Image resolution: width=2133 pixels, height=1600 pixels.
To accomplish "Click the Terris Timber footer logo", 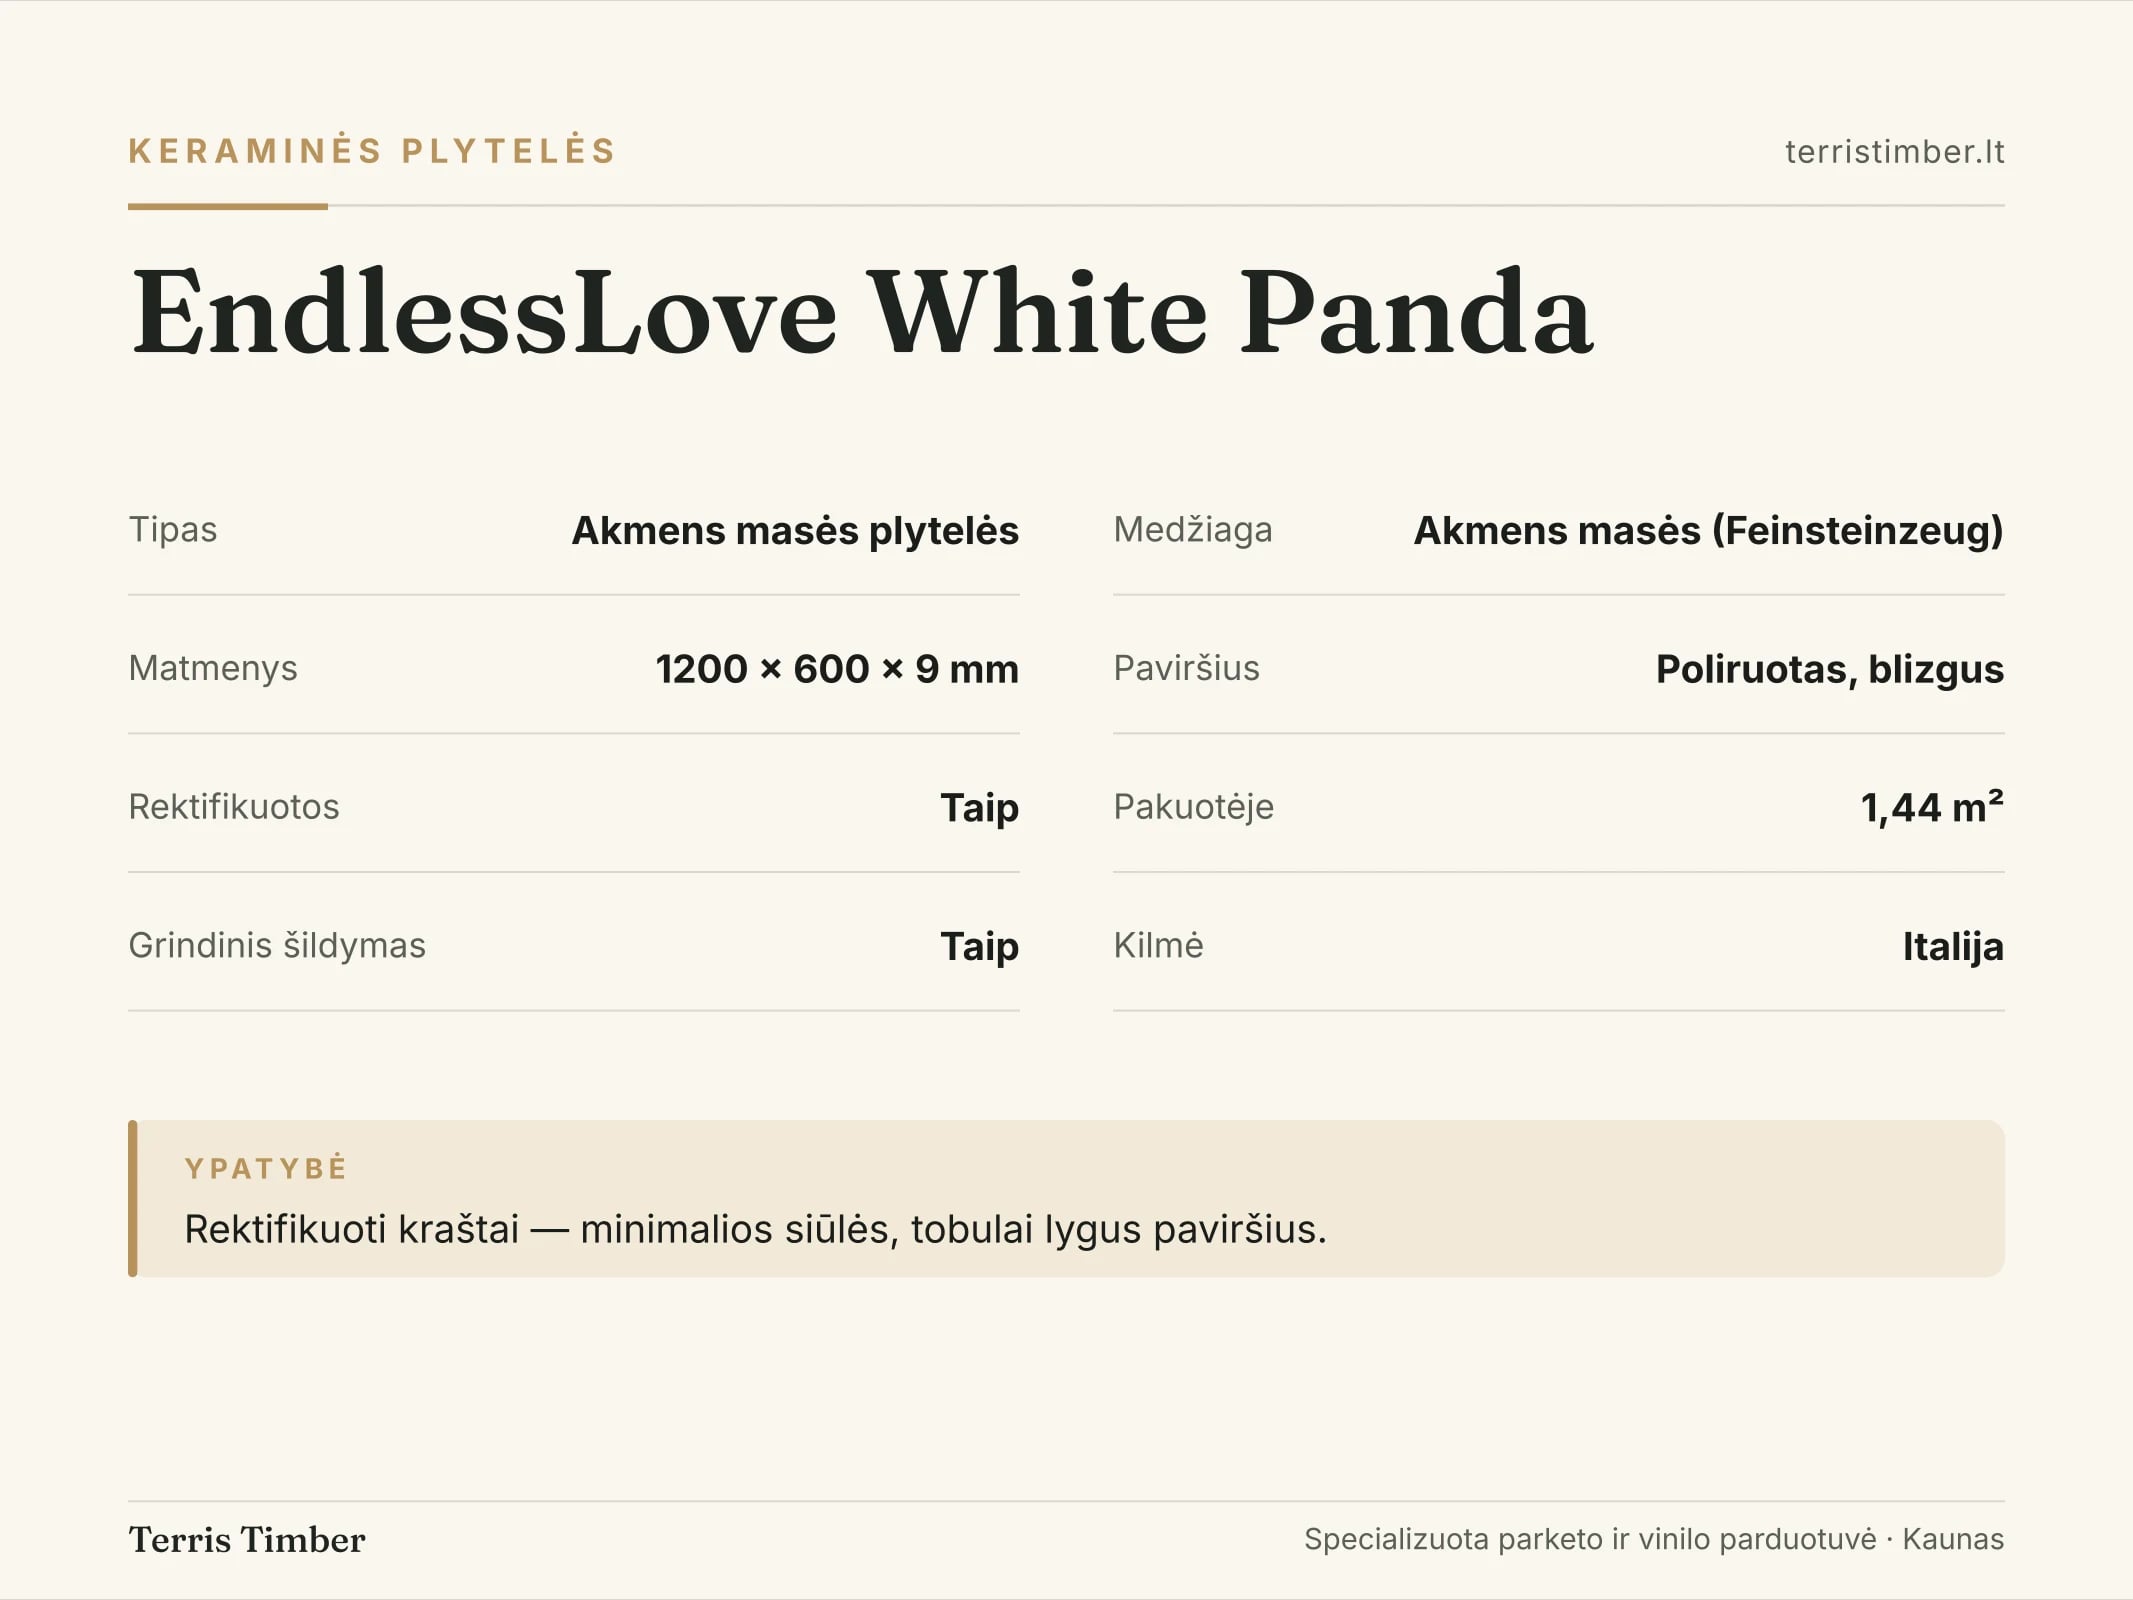I will click(x=247, y=1540).
